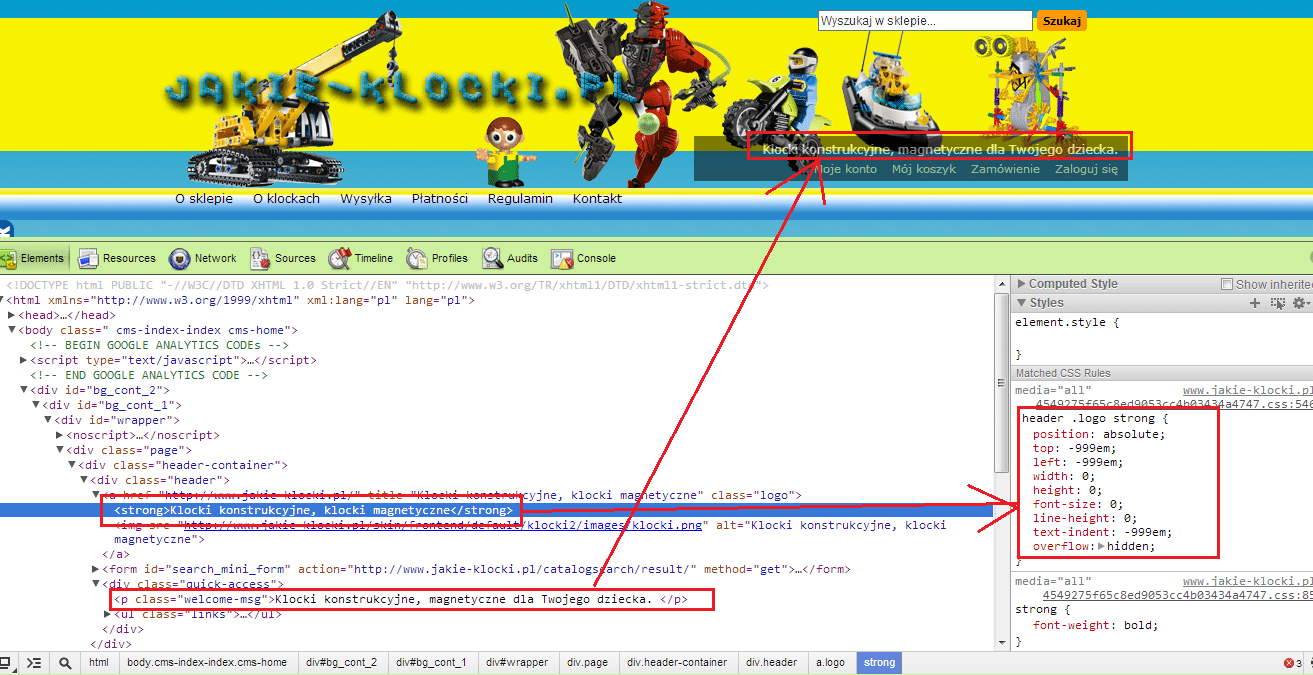Open the Moje konto link
1313x675 pixels.
tap(845, 169)
